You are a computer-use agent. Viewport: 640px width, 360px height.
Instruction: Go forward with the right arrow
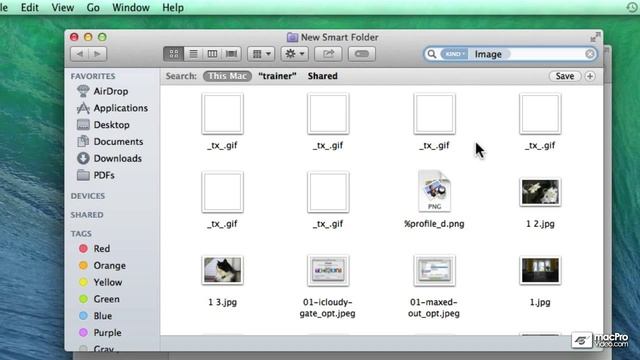pyautogui.click(x=98, y=54)
